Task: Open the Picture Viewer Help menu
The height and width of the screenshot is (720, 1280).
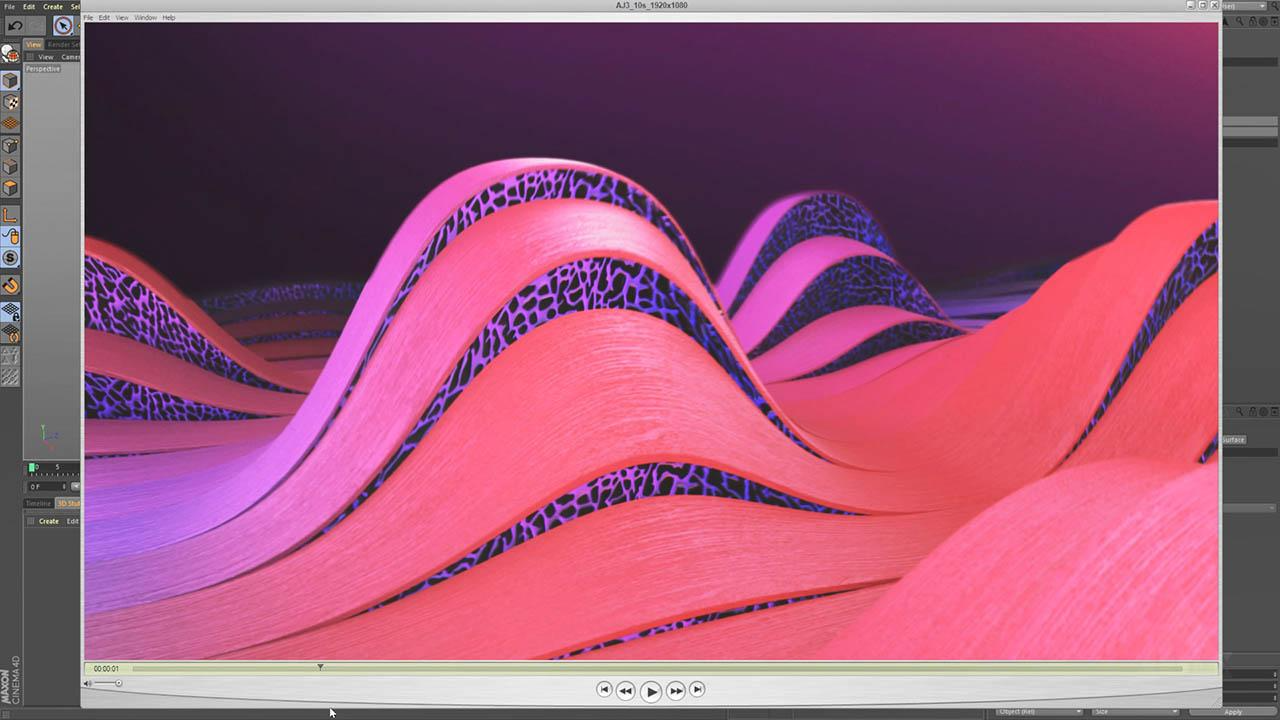Action: 169,18
